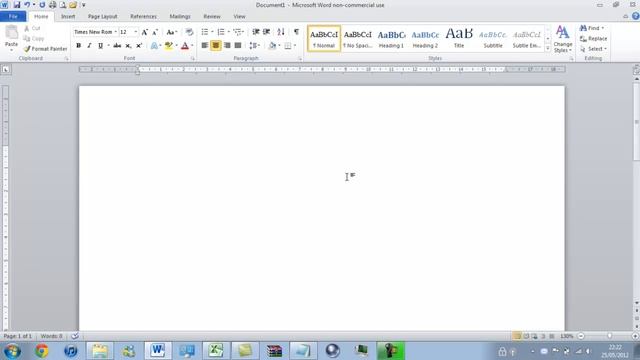The width and height of the screenshot is (640, 360).
Task: Open the File tab
Action: (13, 16)
